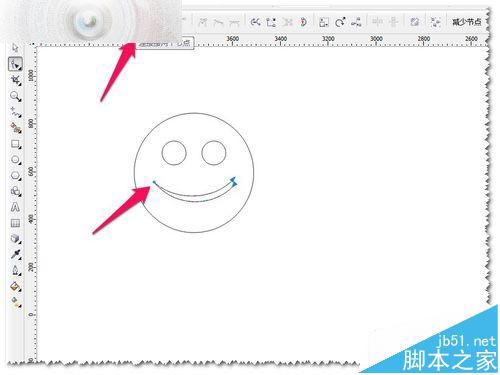Click the 减少节点 (reduce nodes) button

pos(466,22)
